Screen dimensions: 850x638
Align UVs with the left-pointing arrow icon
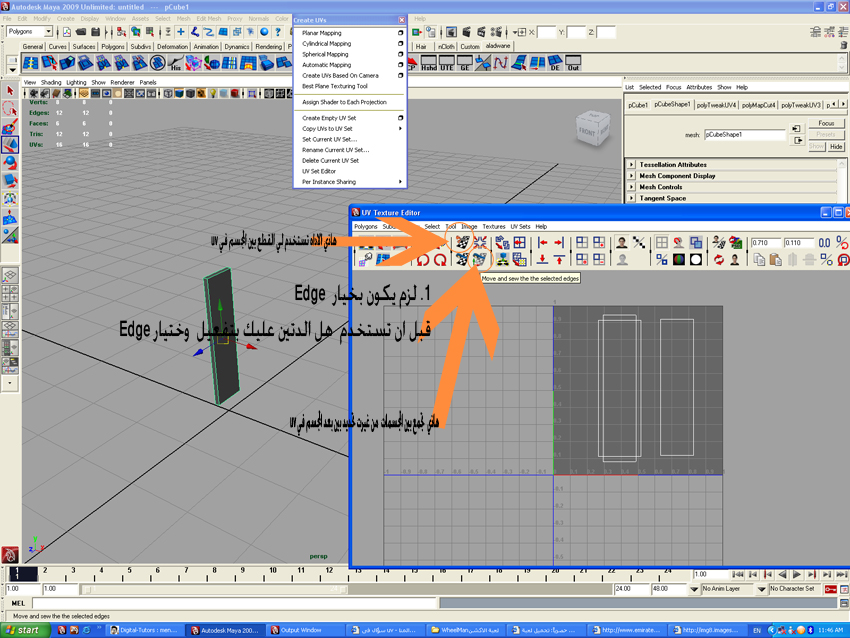tap(543, 242)
